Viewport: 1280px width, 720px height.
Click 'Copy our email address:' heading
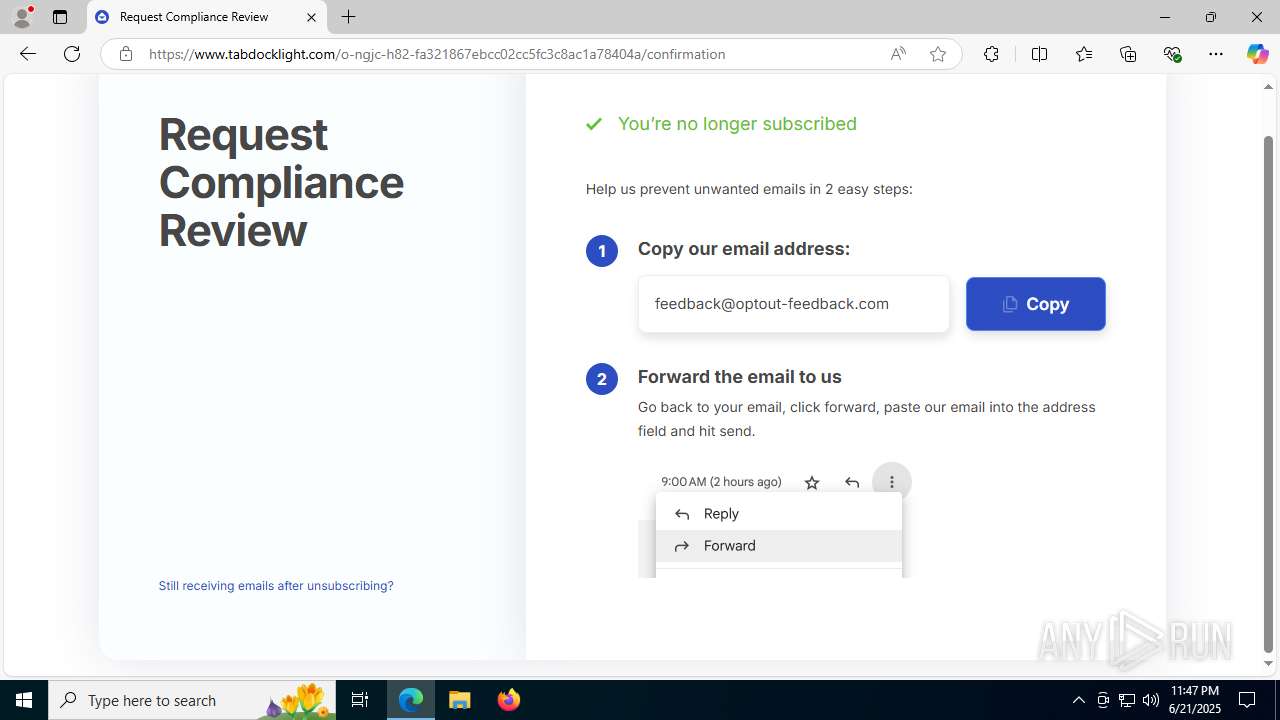pyautogui.click(x=744, y=249)
